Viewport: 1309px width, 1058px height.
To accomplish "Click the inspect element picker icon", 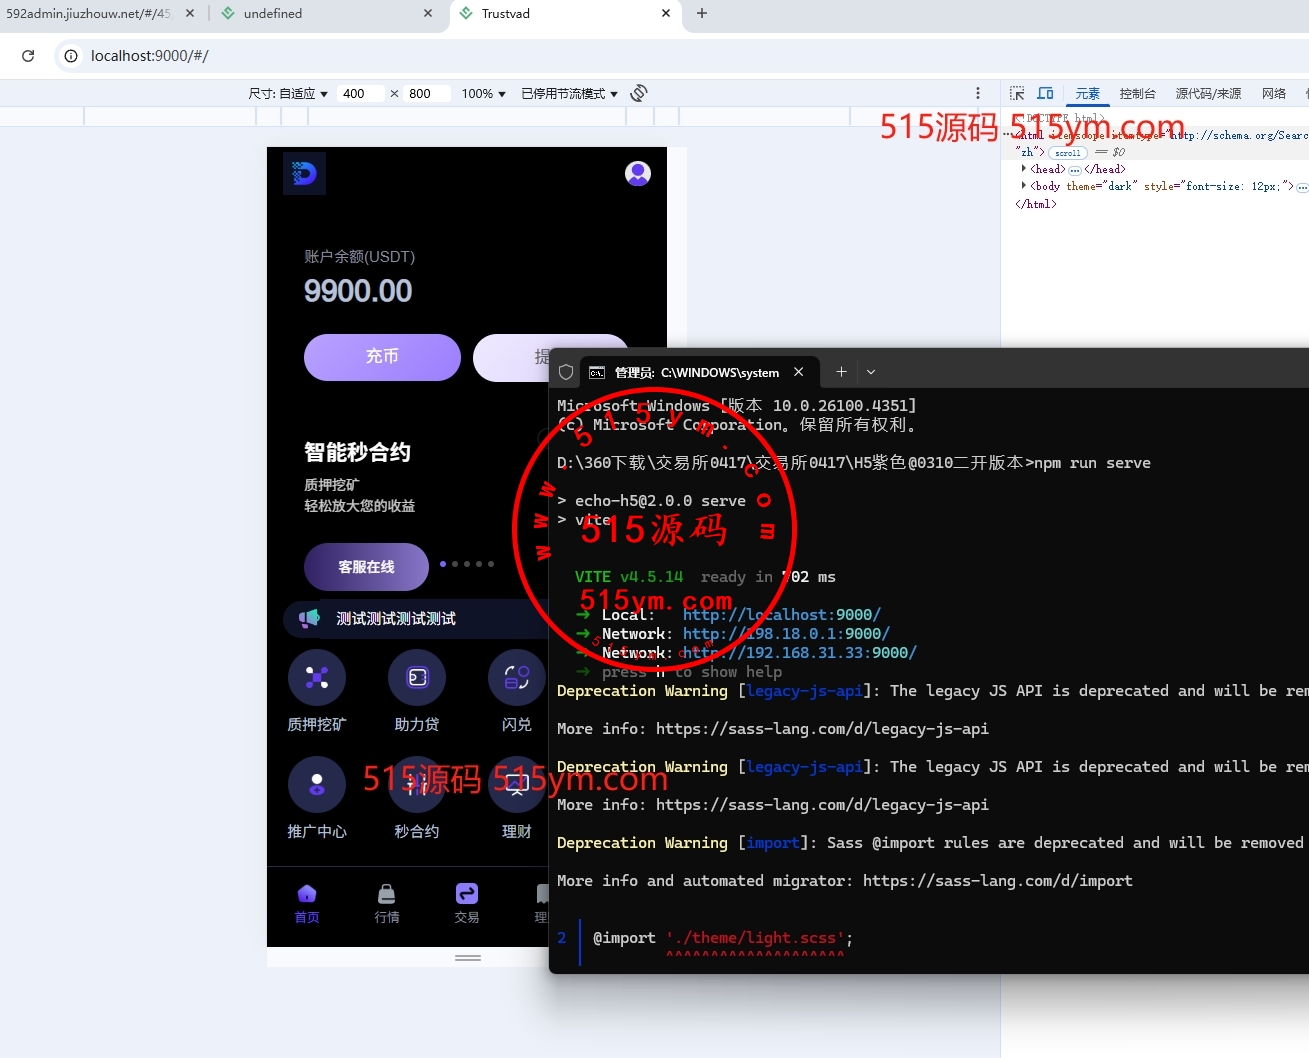I will [1017, 93].
